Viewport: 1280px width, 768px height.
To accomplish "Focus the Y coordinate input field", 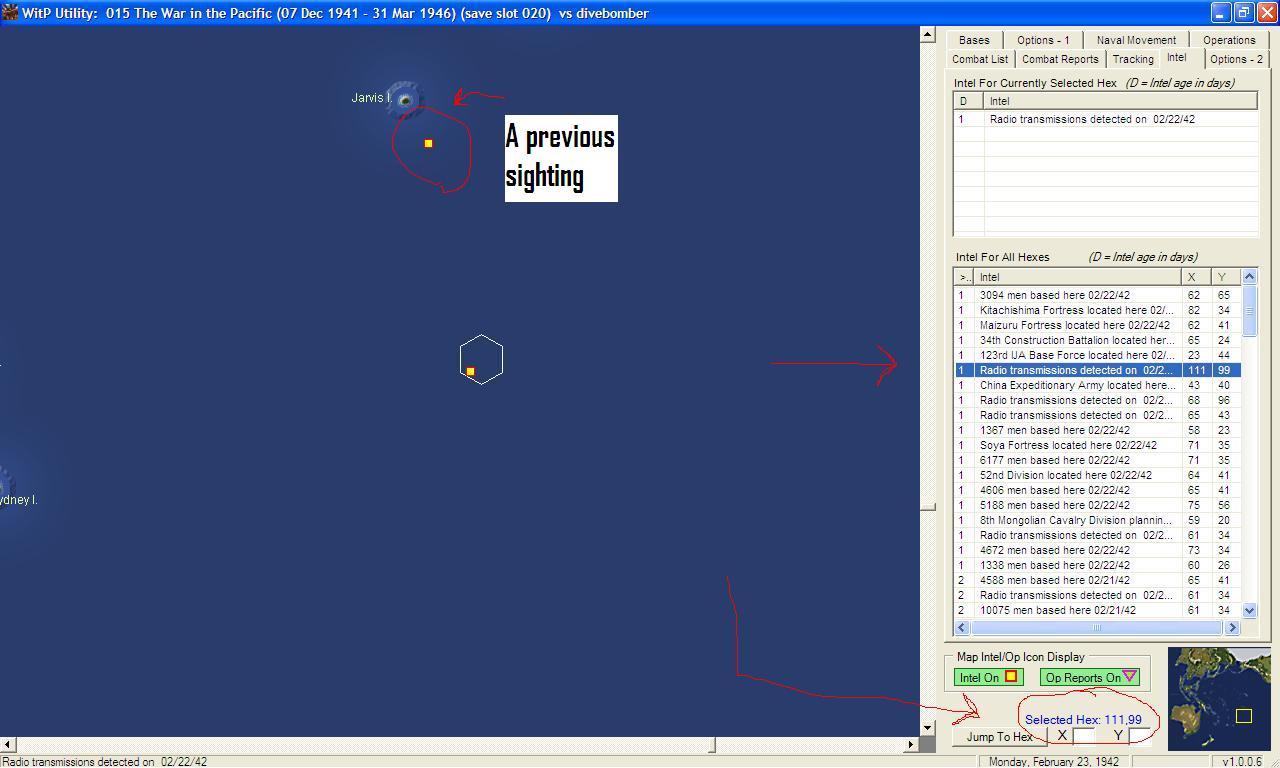I will (x=1140, y=736).
